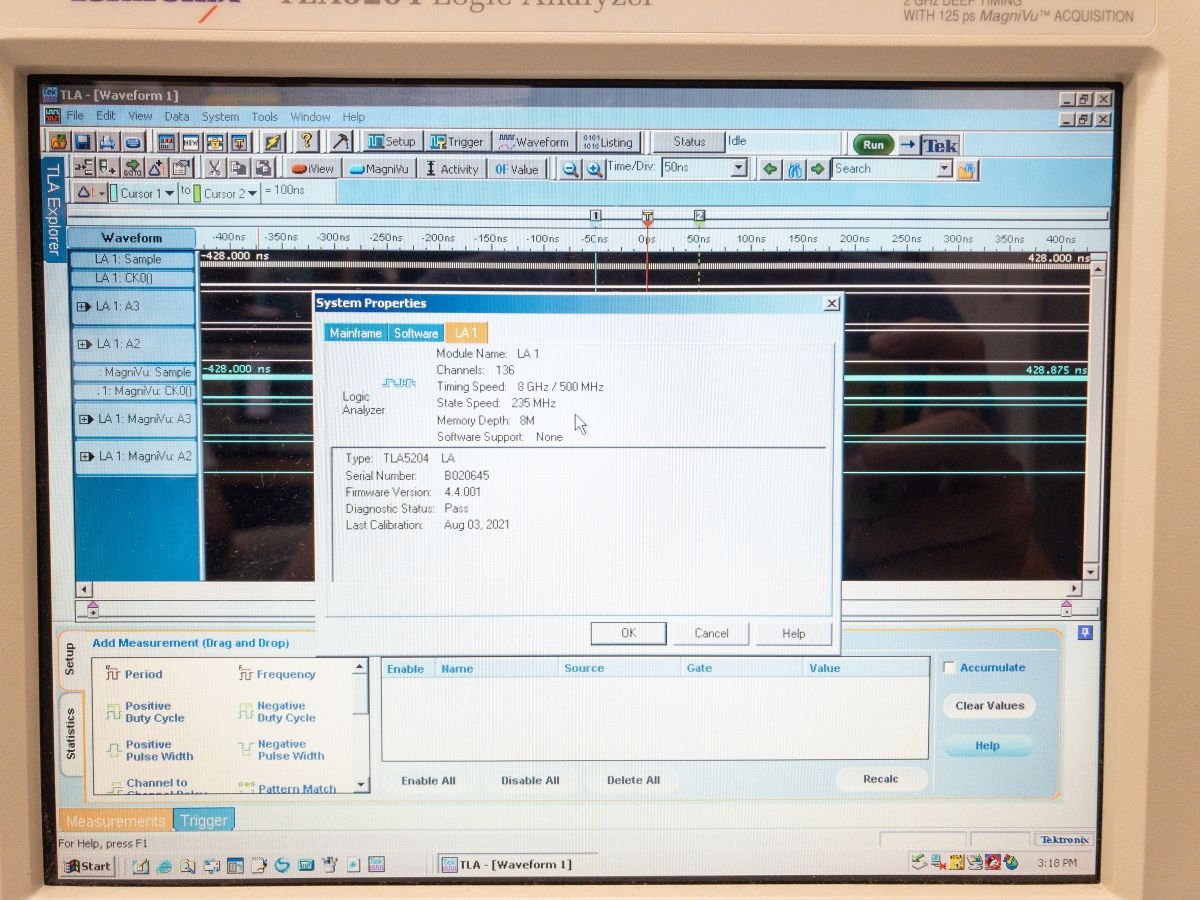Select the Frequency measurement
Image resolution: width=1200 pixels, height=900 pixels.
276,674
